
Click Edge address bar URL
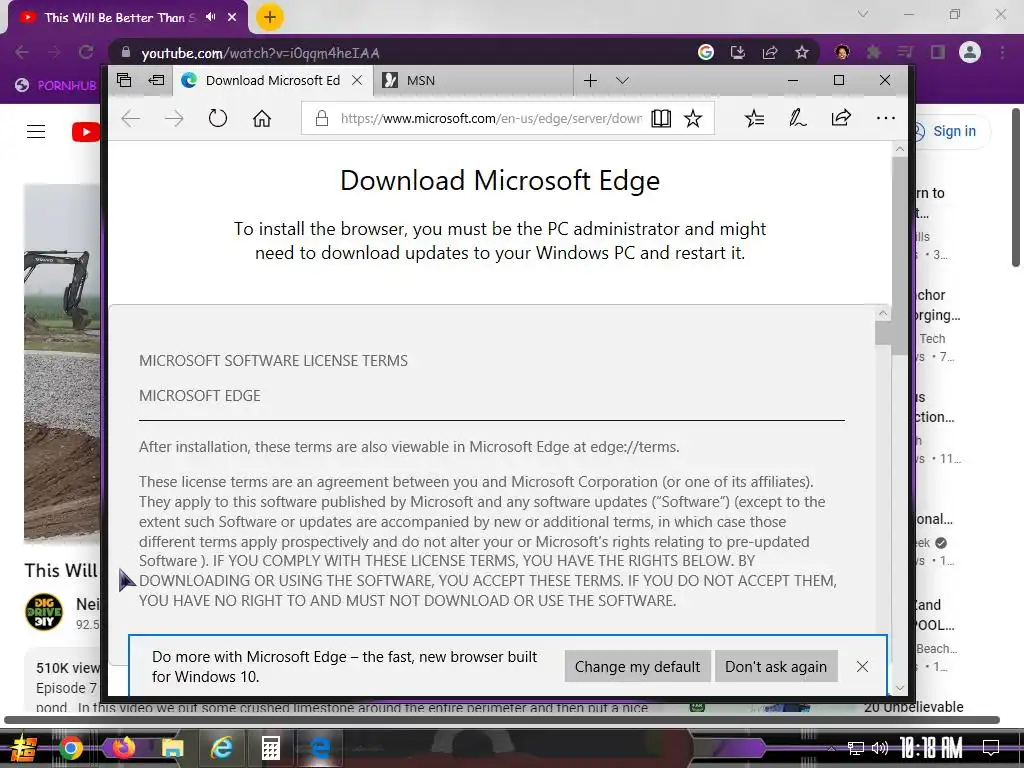[491, 118]
